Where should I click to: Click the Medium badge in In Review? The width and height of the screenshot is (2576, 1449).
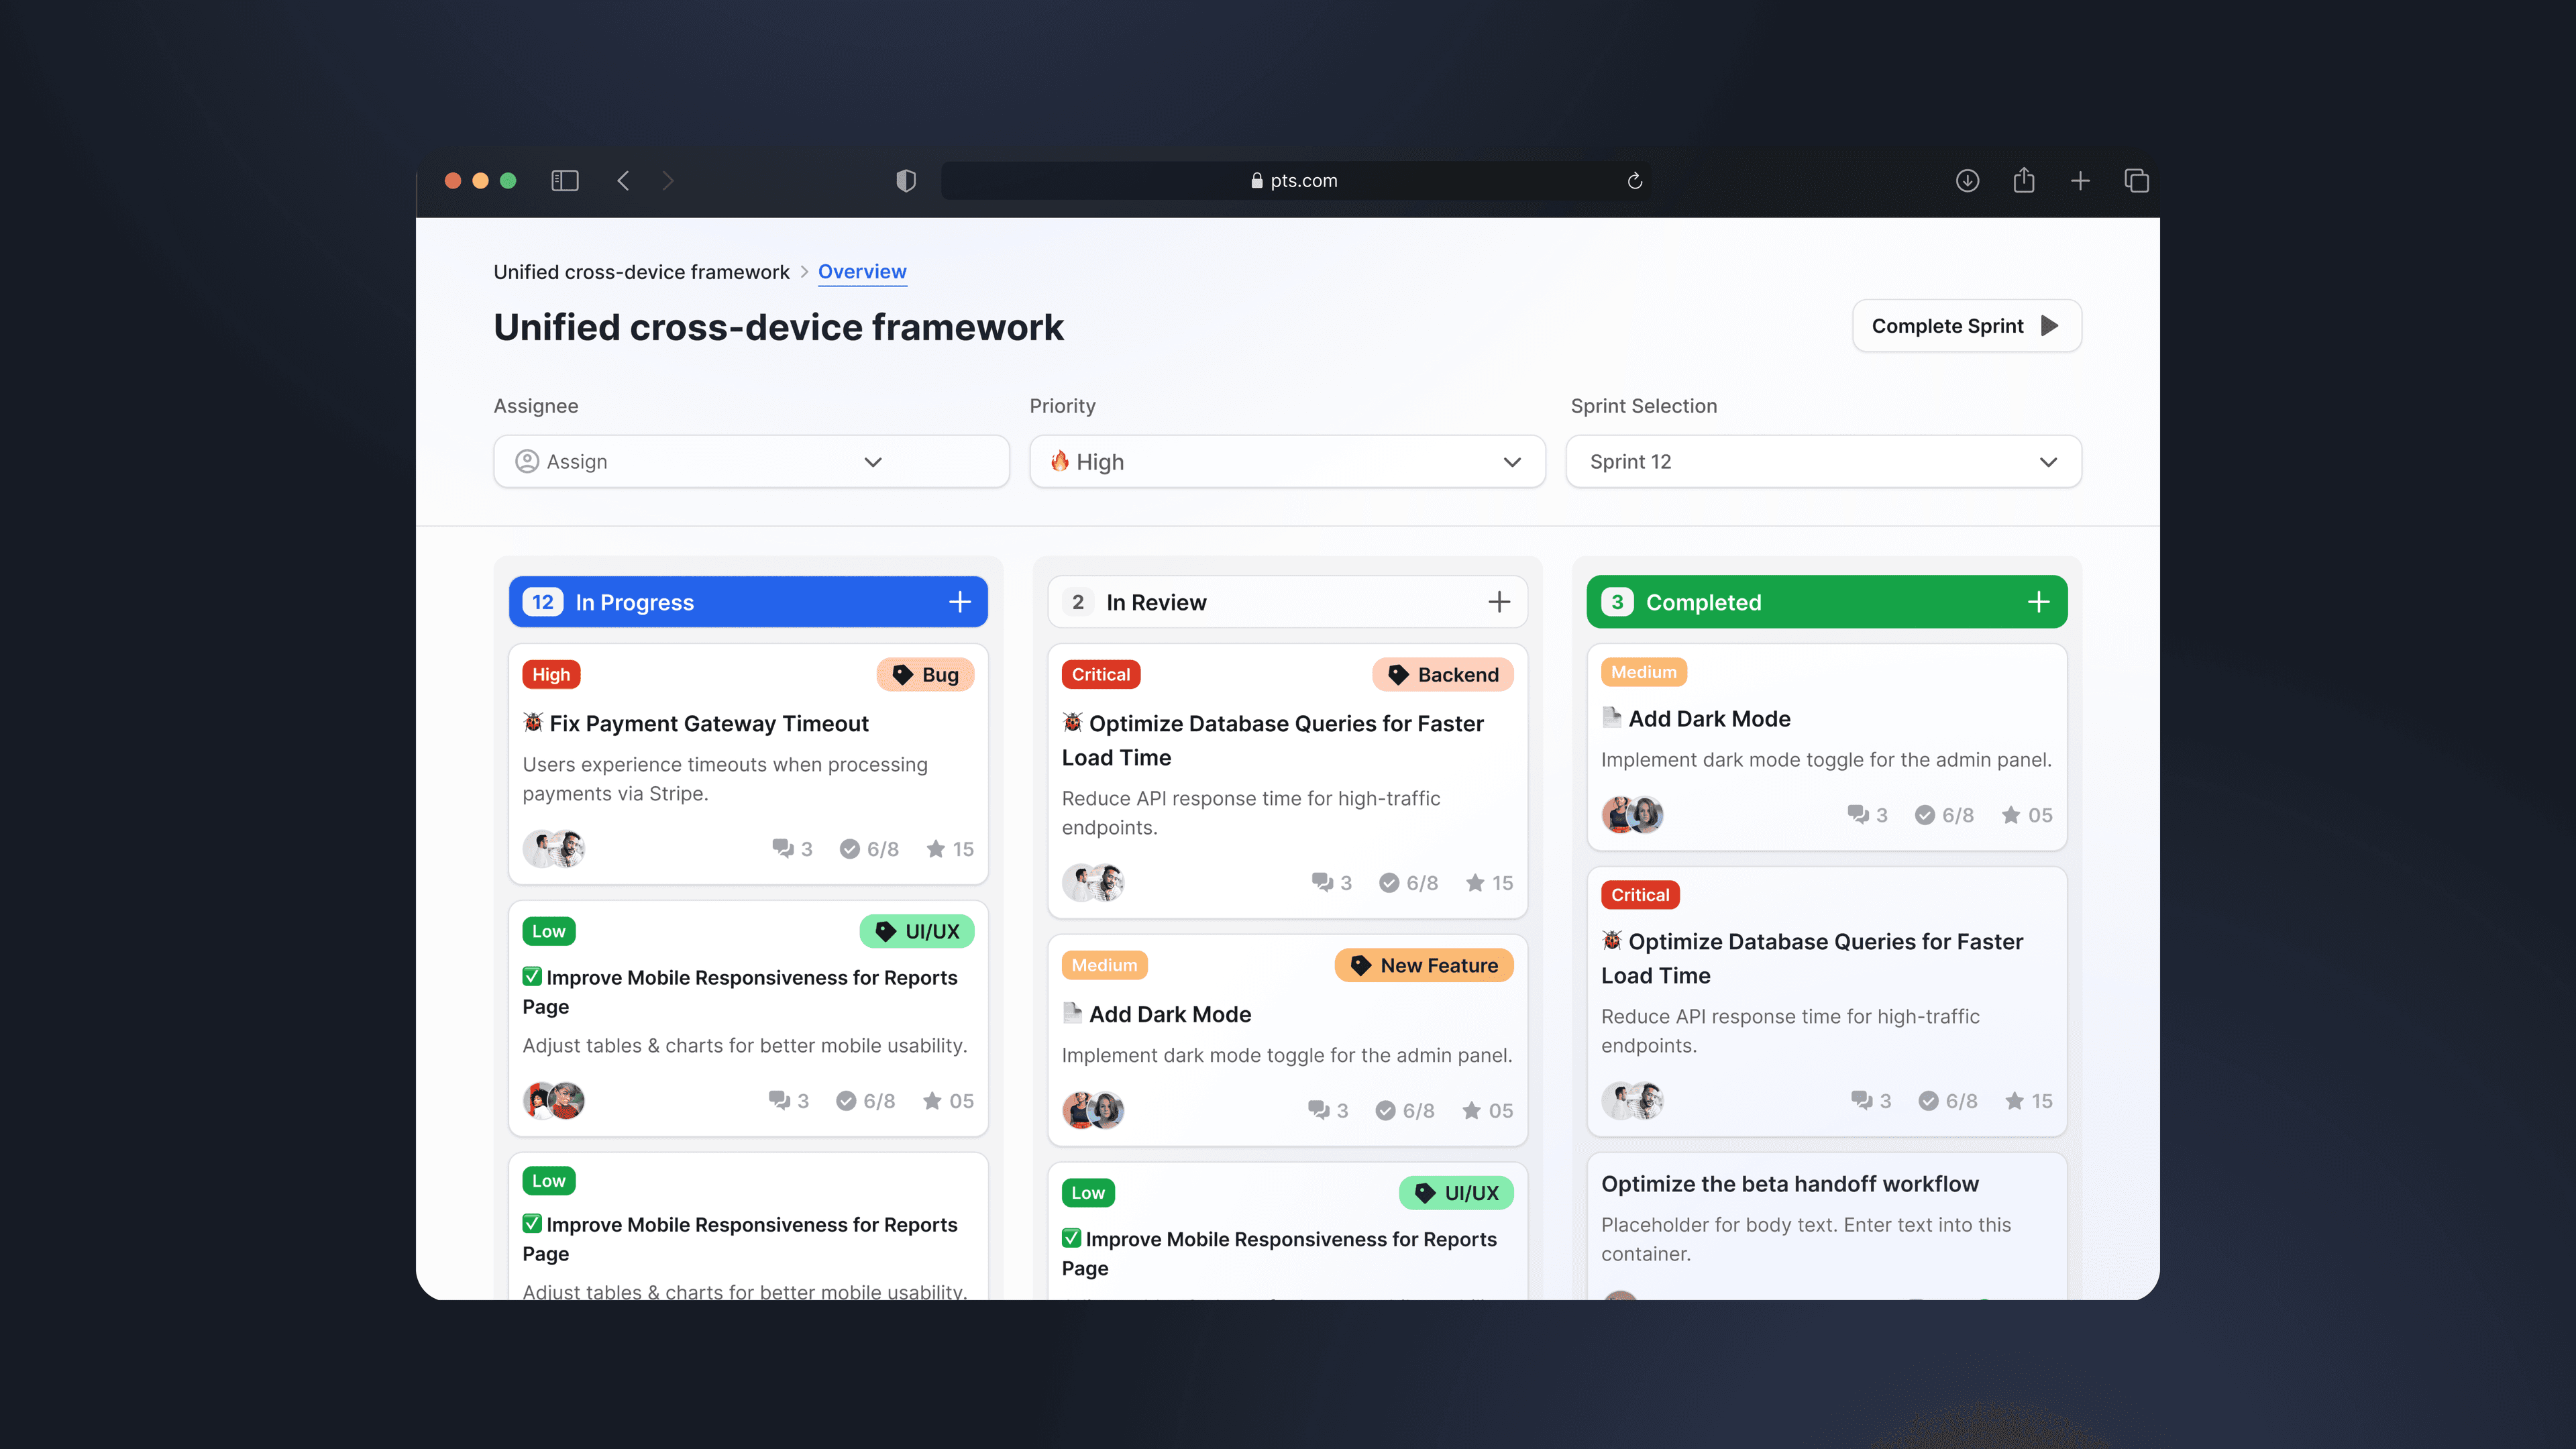[1104, 966]
